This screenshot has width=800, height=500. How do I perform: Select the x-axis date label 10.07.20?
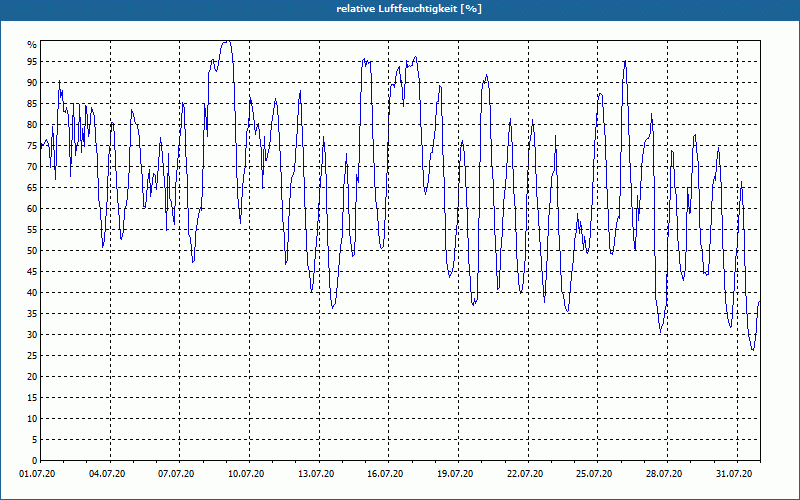[x=246, y=474]
